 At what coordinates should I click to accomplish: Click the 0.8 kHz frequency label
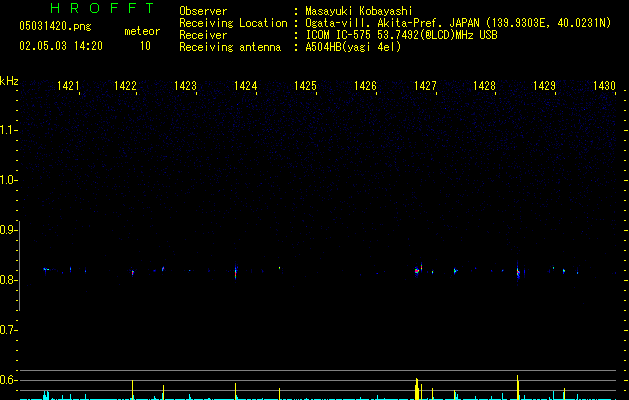8,280
